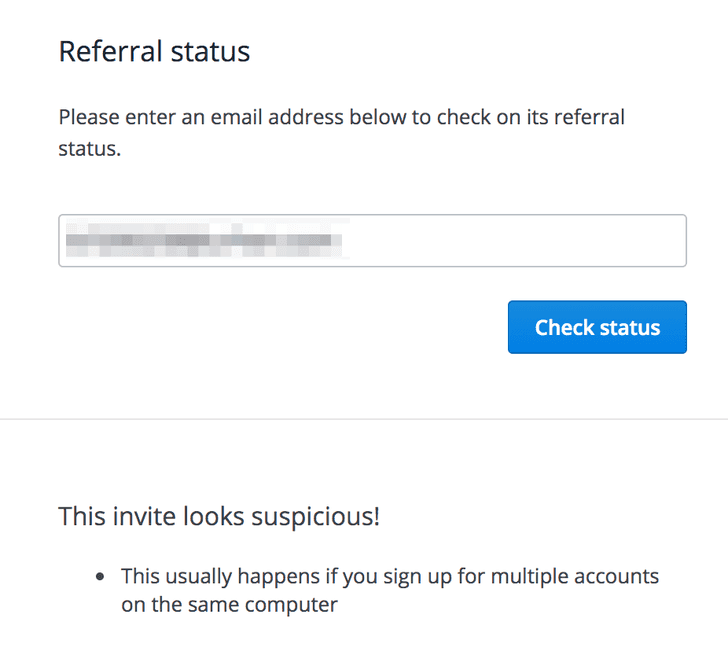
Task: Click the 'This invite looks suspicious!' heading
Action: tap(219, 517)
